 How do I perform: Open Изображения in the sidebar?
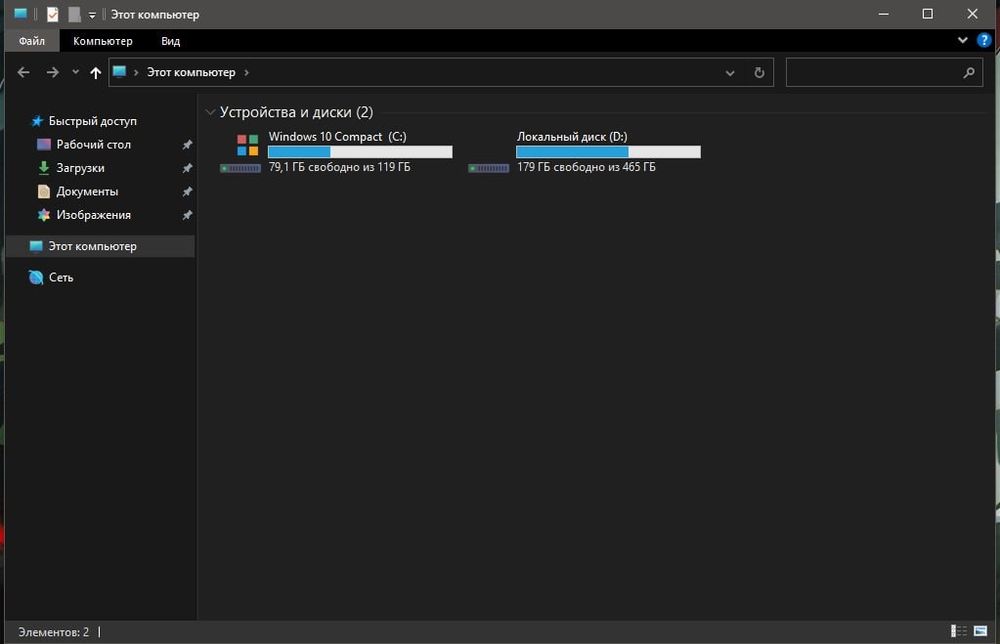93,216
